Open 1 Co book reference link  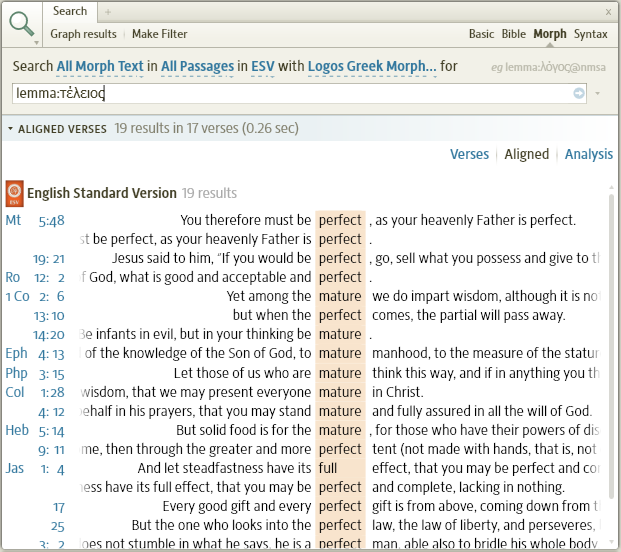click(17, 296)
